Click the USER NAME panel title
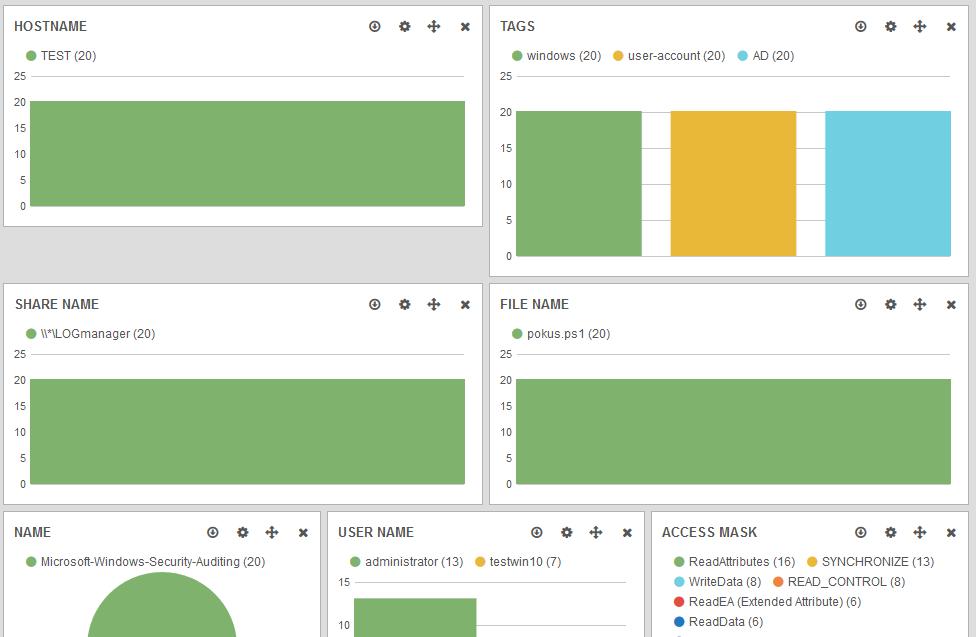The image size is (976, 637). point(376,532)
